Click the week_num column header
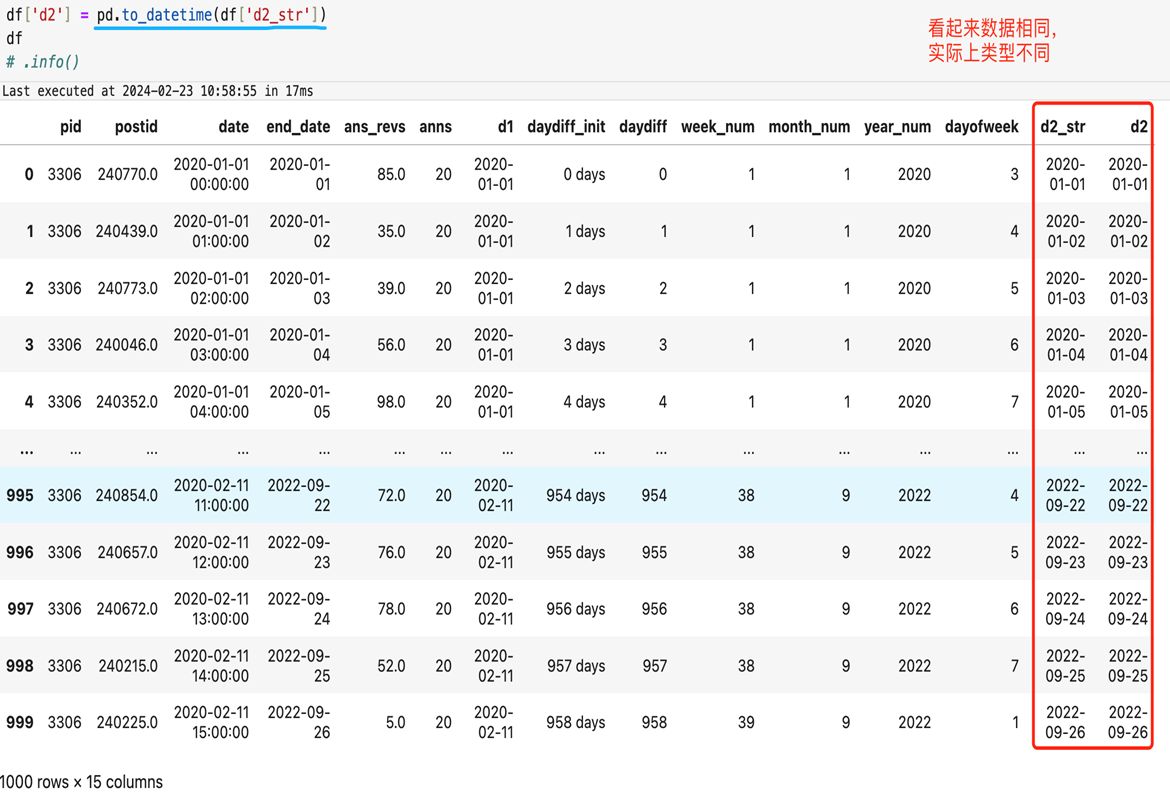This screenshot has width=1170, height=801. pyautogui.click(x=717, y=127)
